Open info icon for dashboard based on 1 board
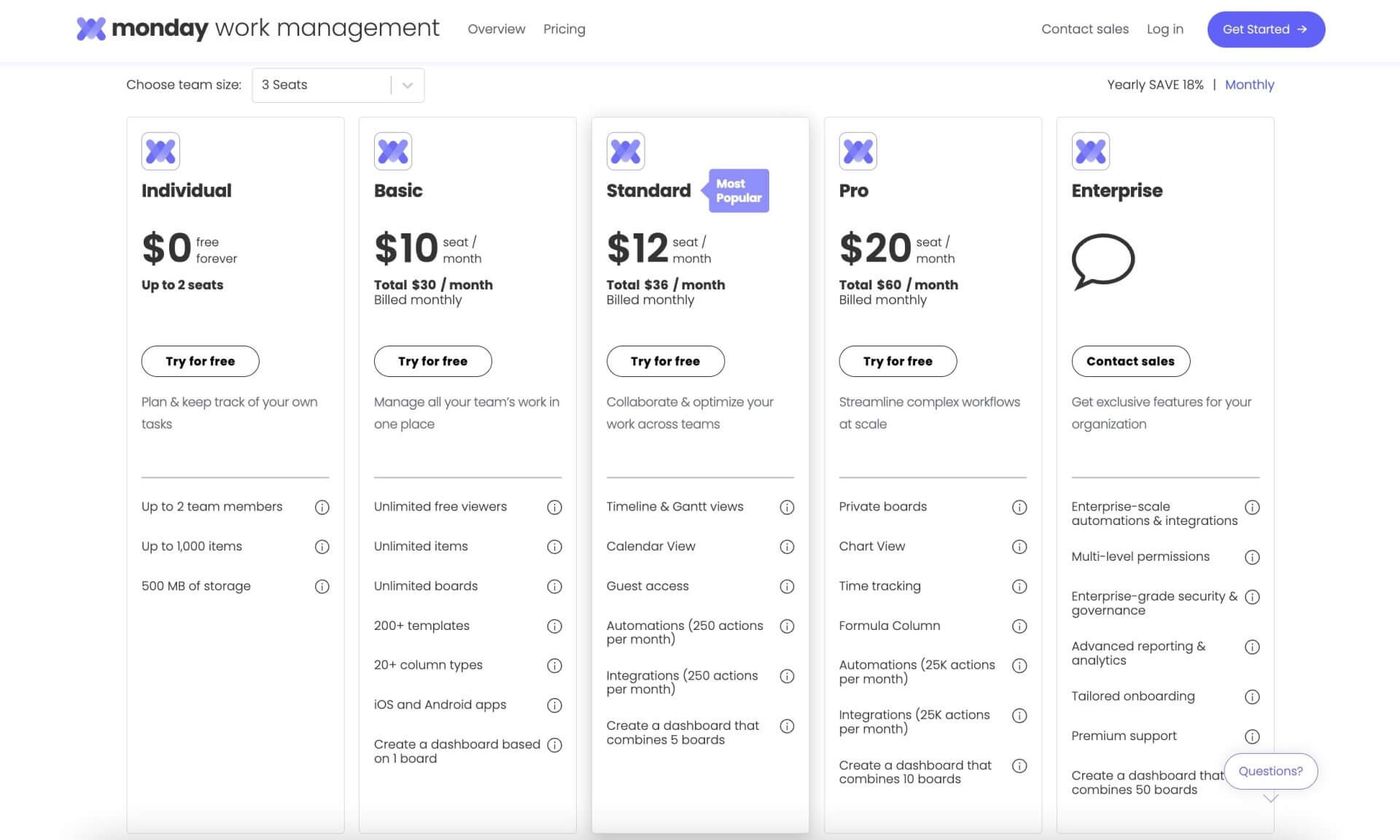 point(554,745)
